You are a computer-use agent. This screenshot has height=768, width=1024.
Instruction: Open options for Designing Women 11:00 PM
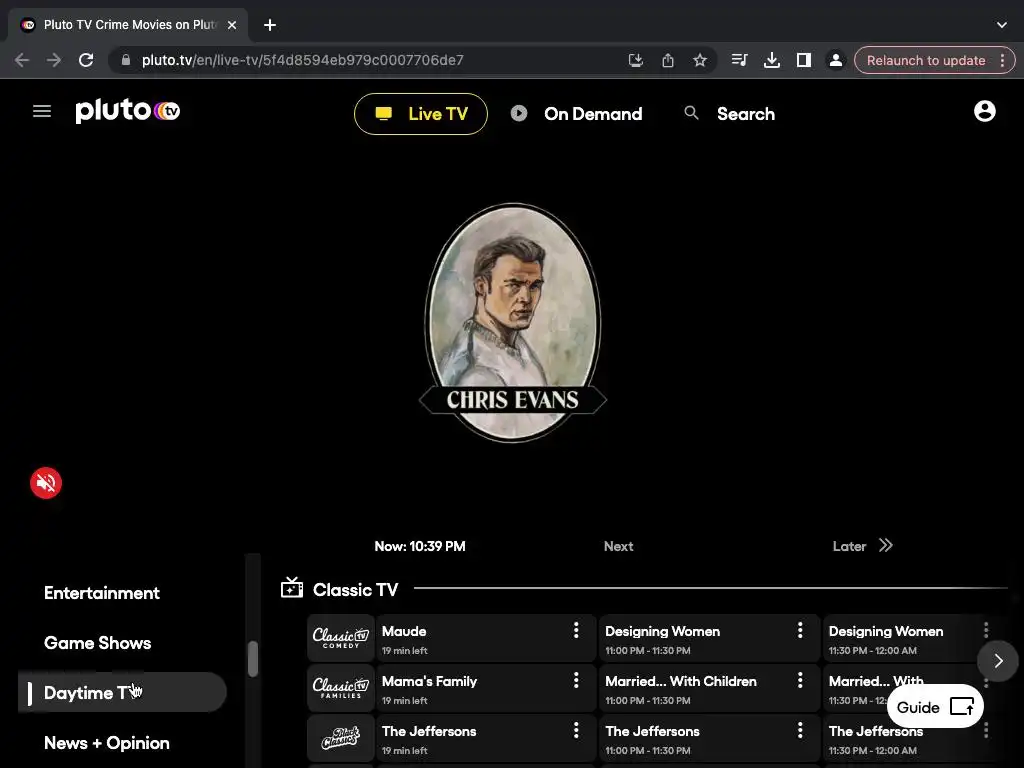click(800, 630)
